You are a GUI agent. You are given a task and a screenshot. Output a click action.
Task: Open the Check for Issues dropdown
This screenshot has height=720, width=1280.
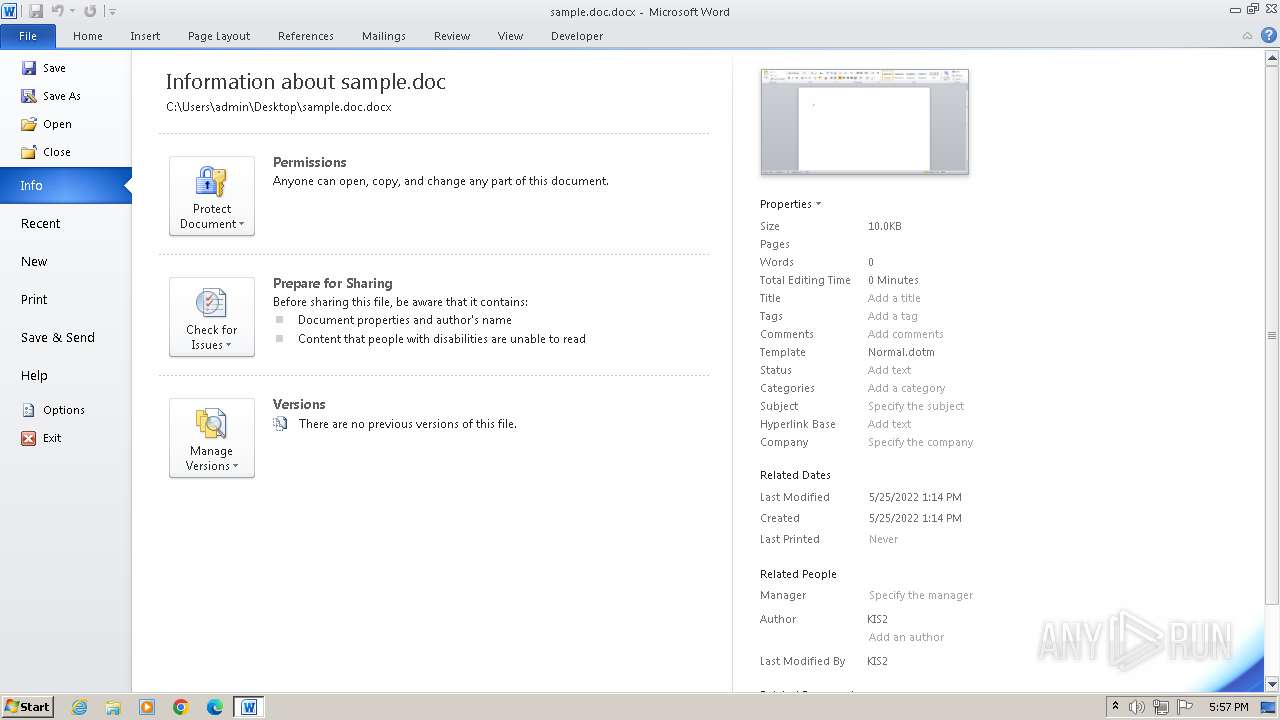click(x=212, y=317)
